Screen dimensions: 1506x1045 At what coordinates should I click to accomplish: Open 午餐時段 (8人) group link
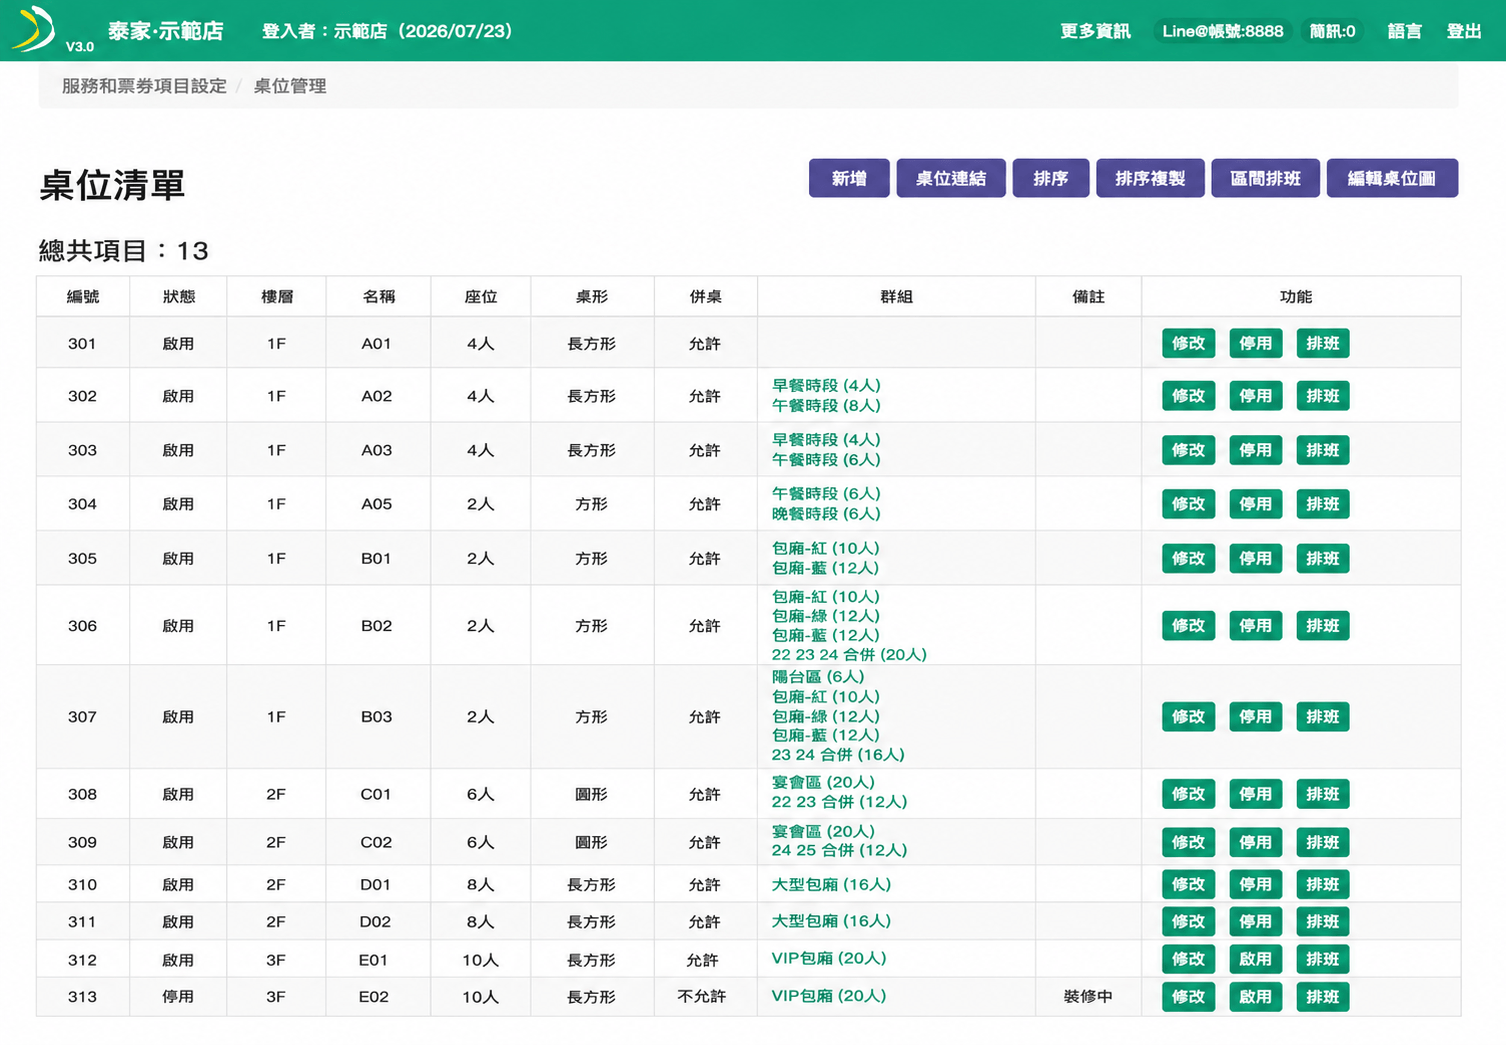826,406
